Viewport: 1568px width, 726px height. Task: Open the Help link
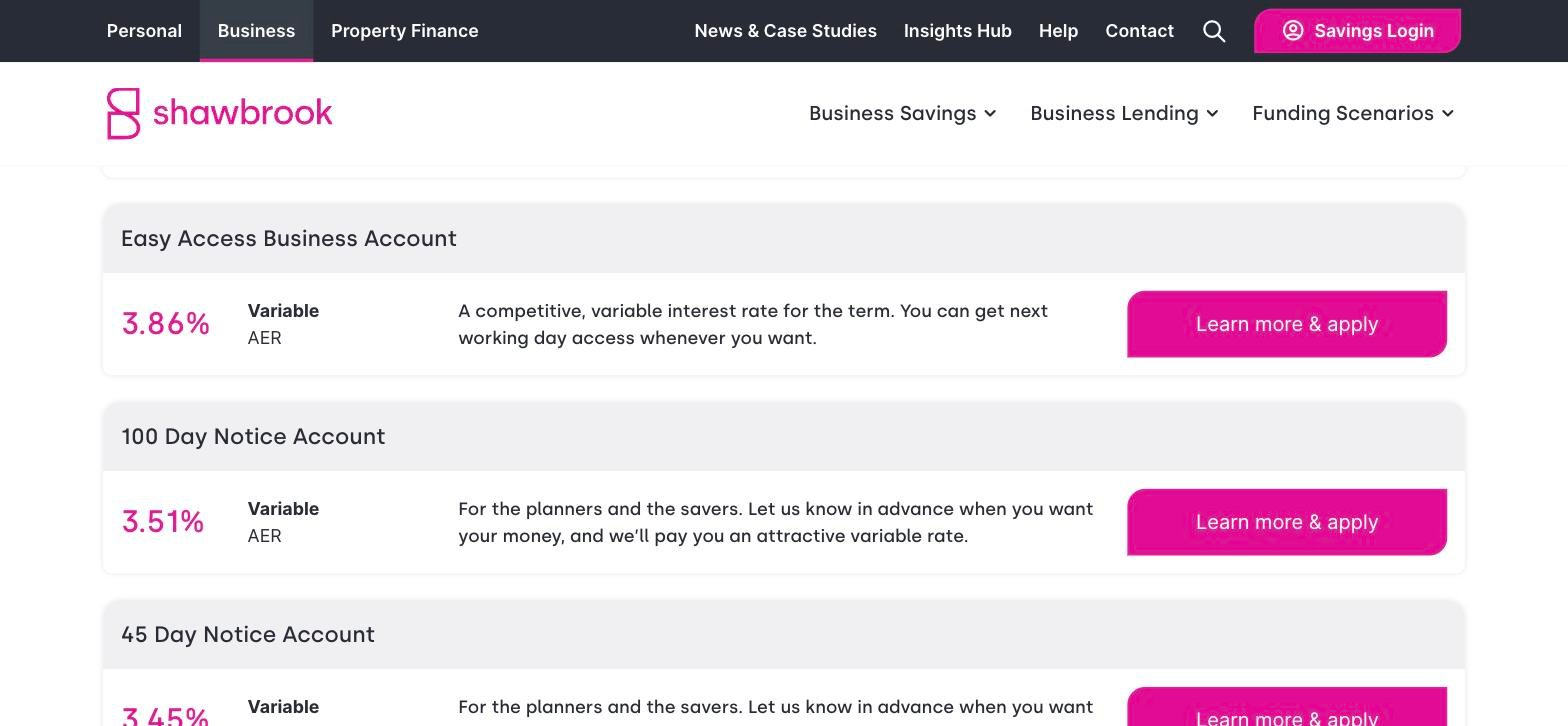click(1058, 31)
